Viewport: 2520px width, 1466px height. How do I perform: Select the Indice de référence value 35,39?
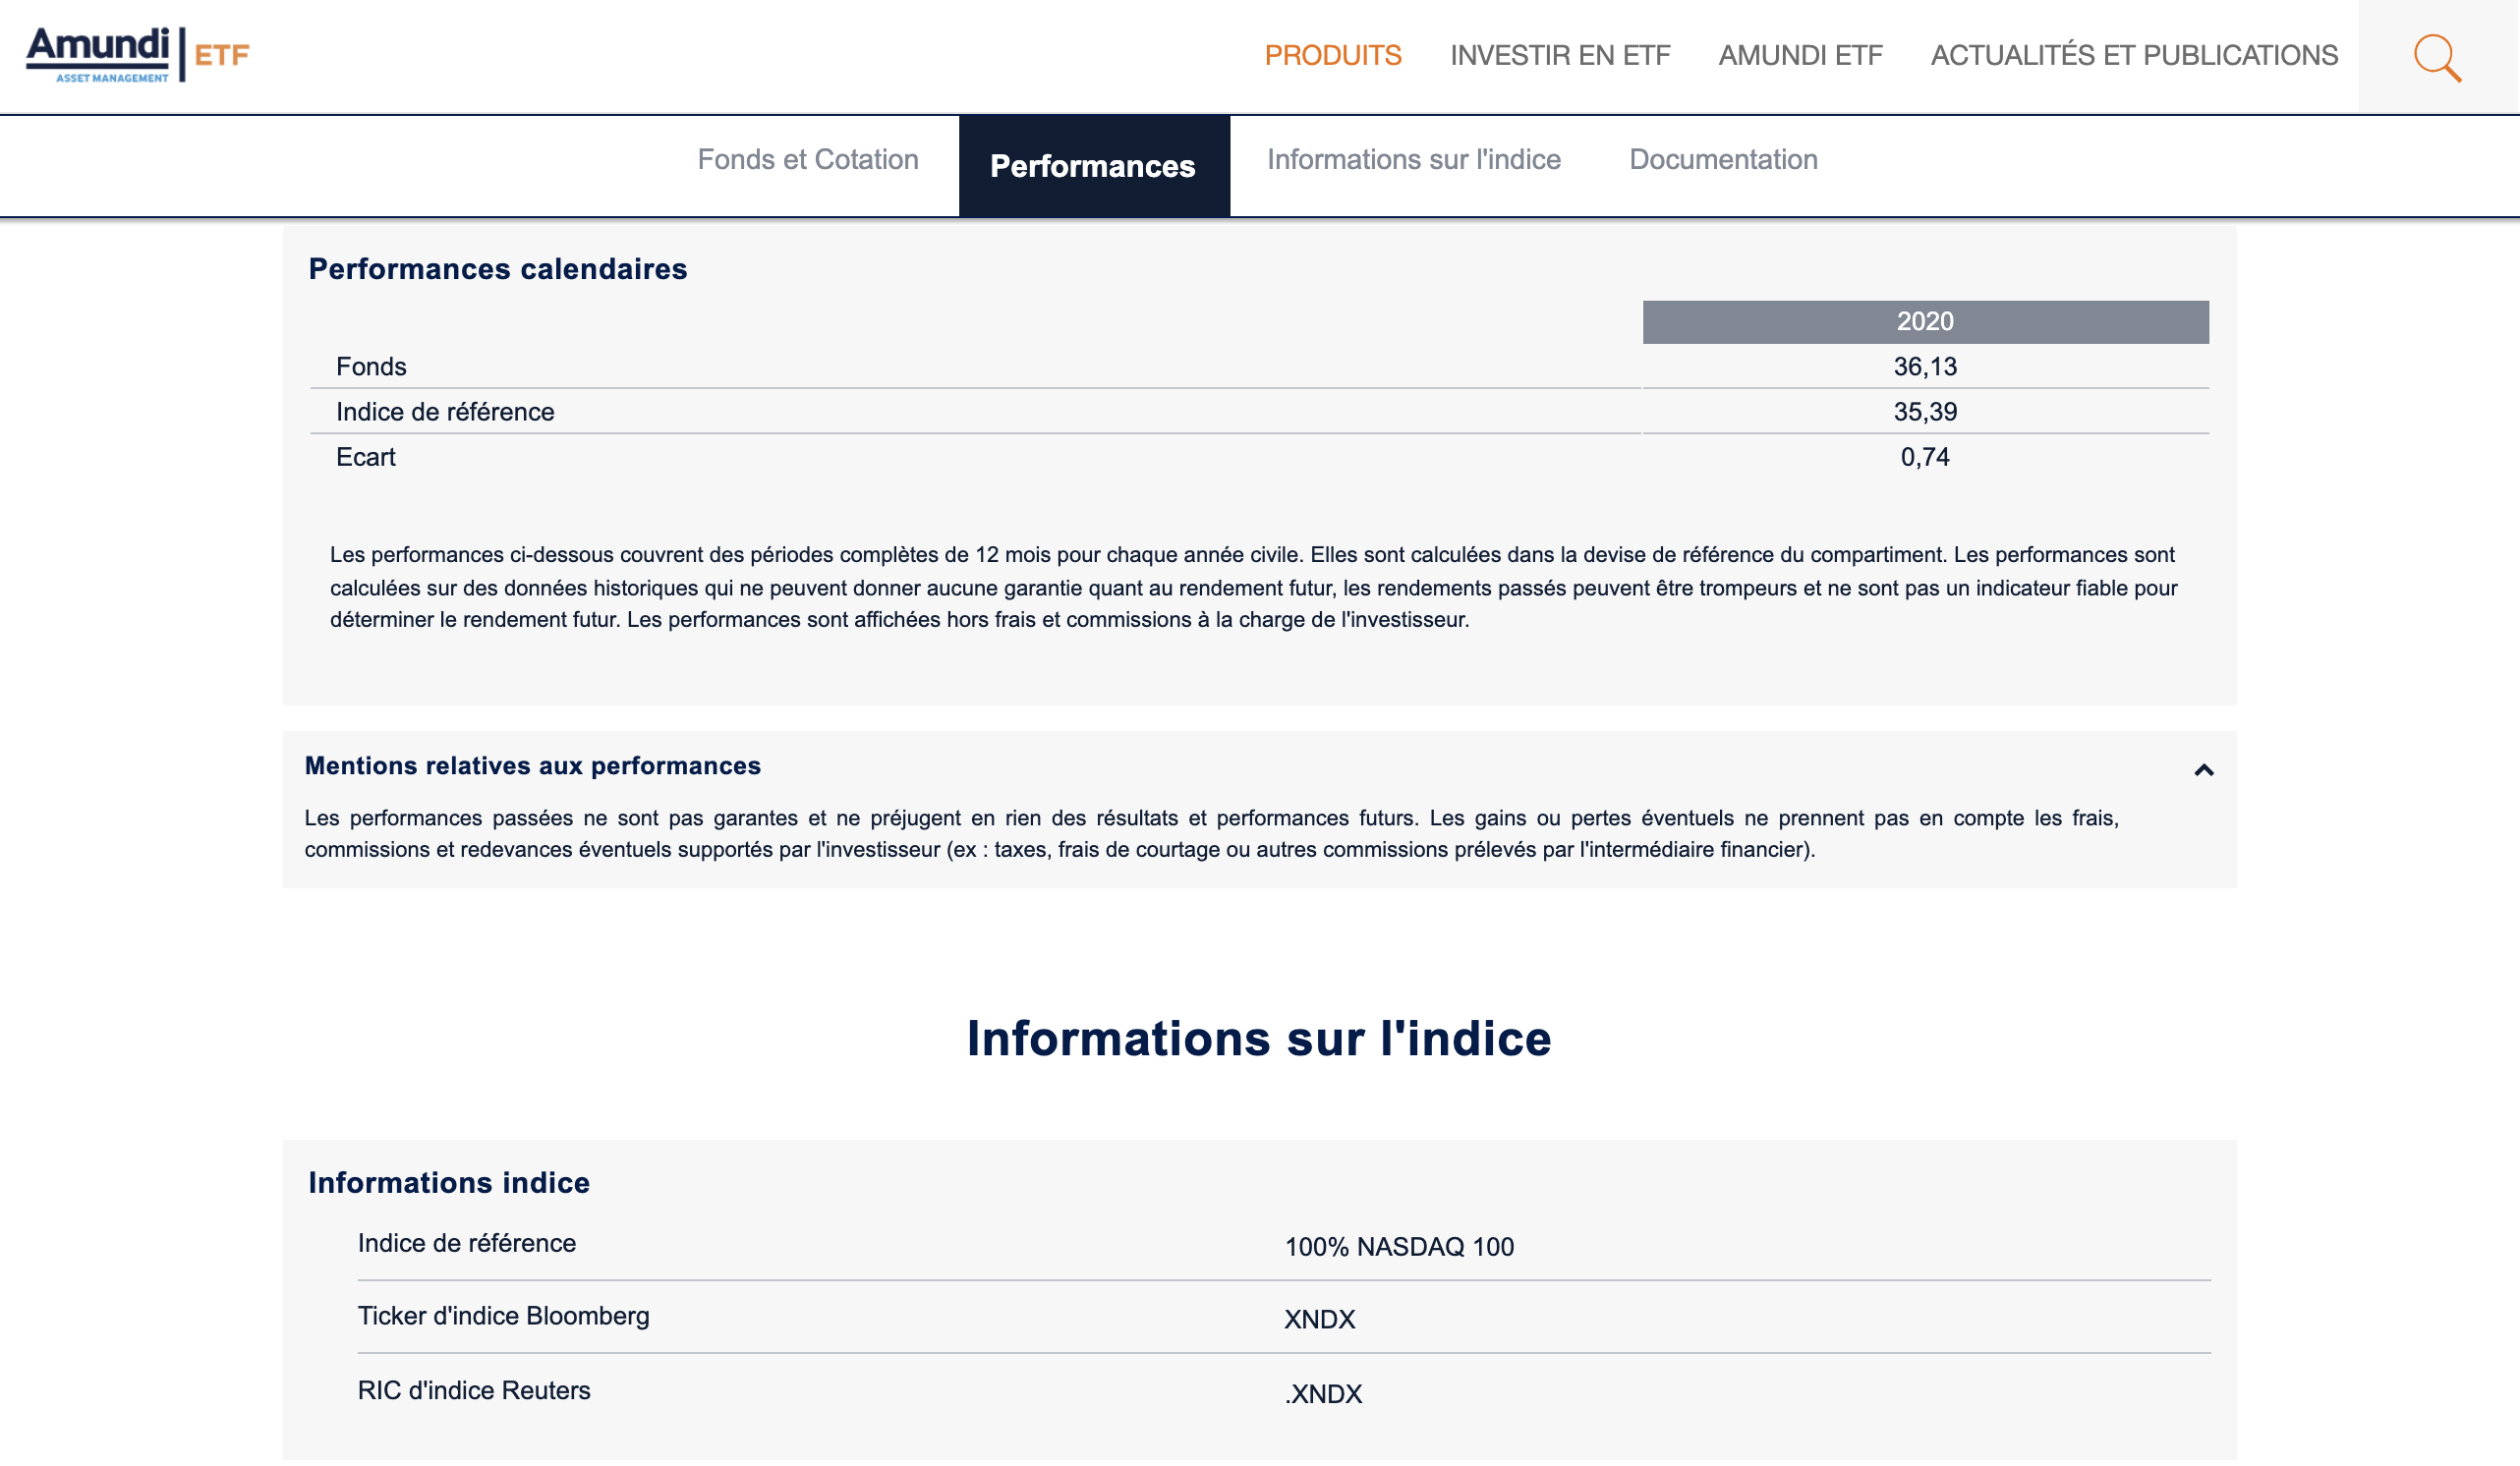click(1925, 412)
